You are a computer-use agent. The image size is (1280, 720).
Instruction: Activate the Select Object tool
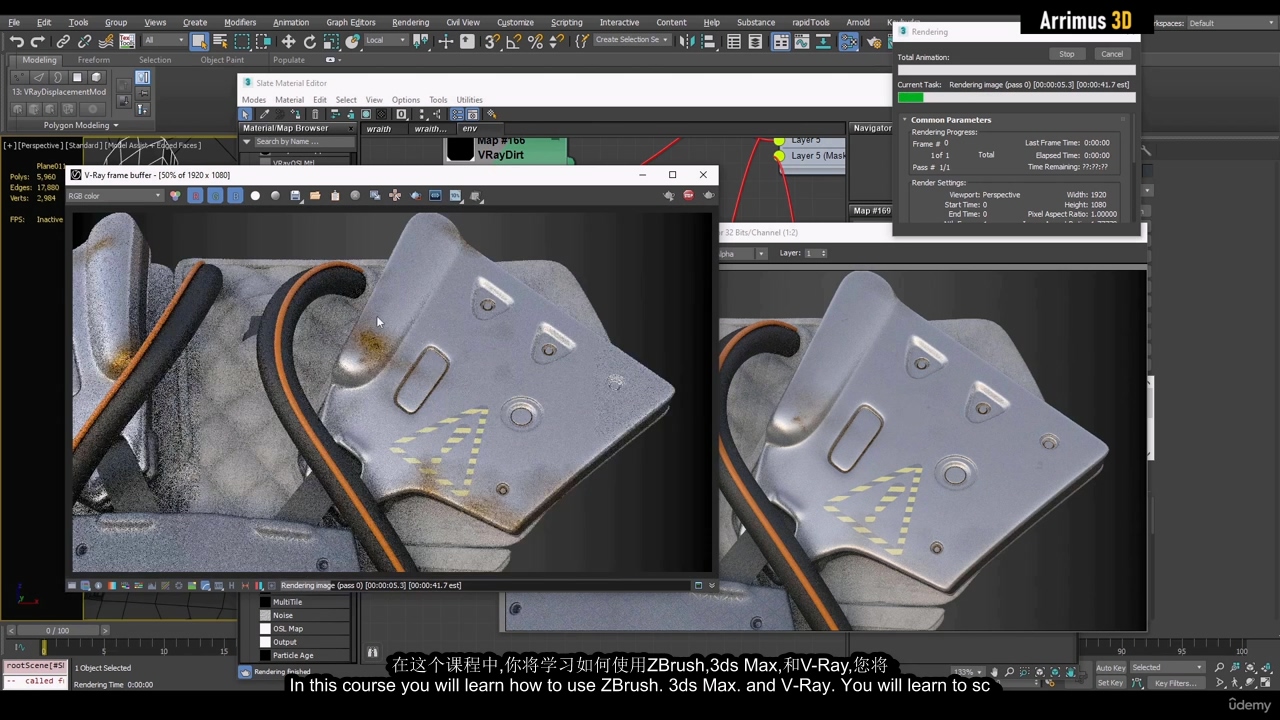coord(199,41)
